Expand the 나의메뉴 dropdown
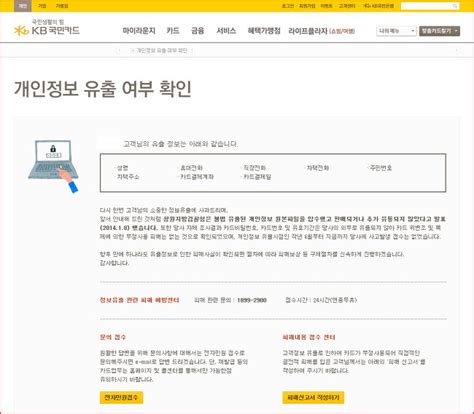Viewport: 474px width, 414px height. point(396,31)
